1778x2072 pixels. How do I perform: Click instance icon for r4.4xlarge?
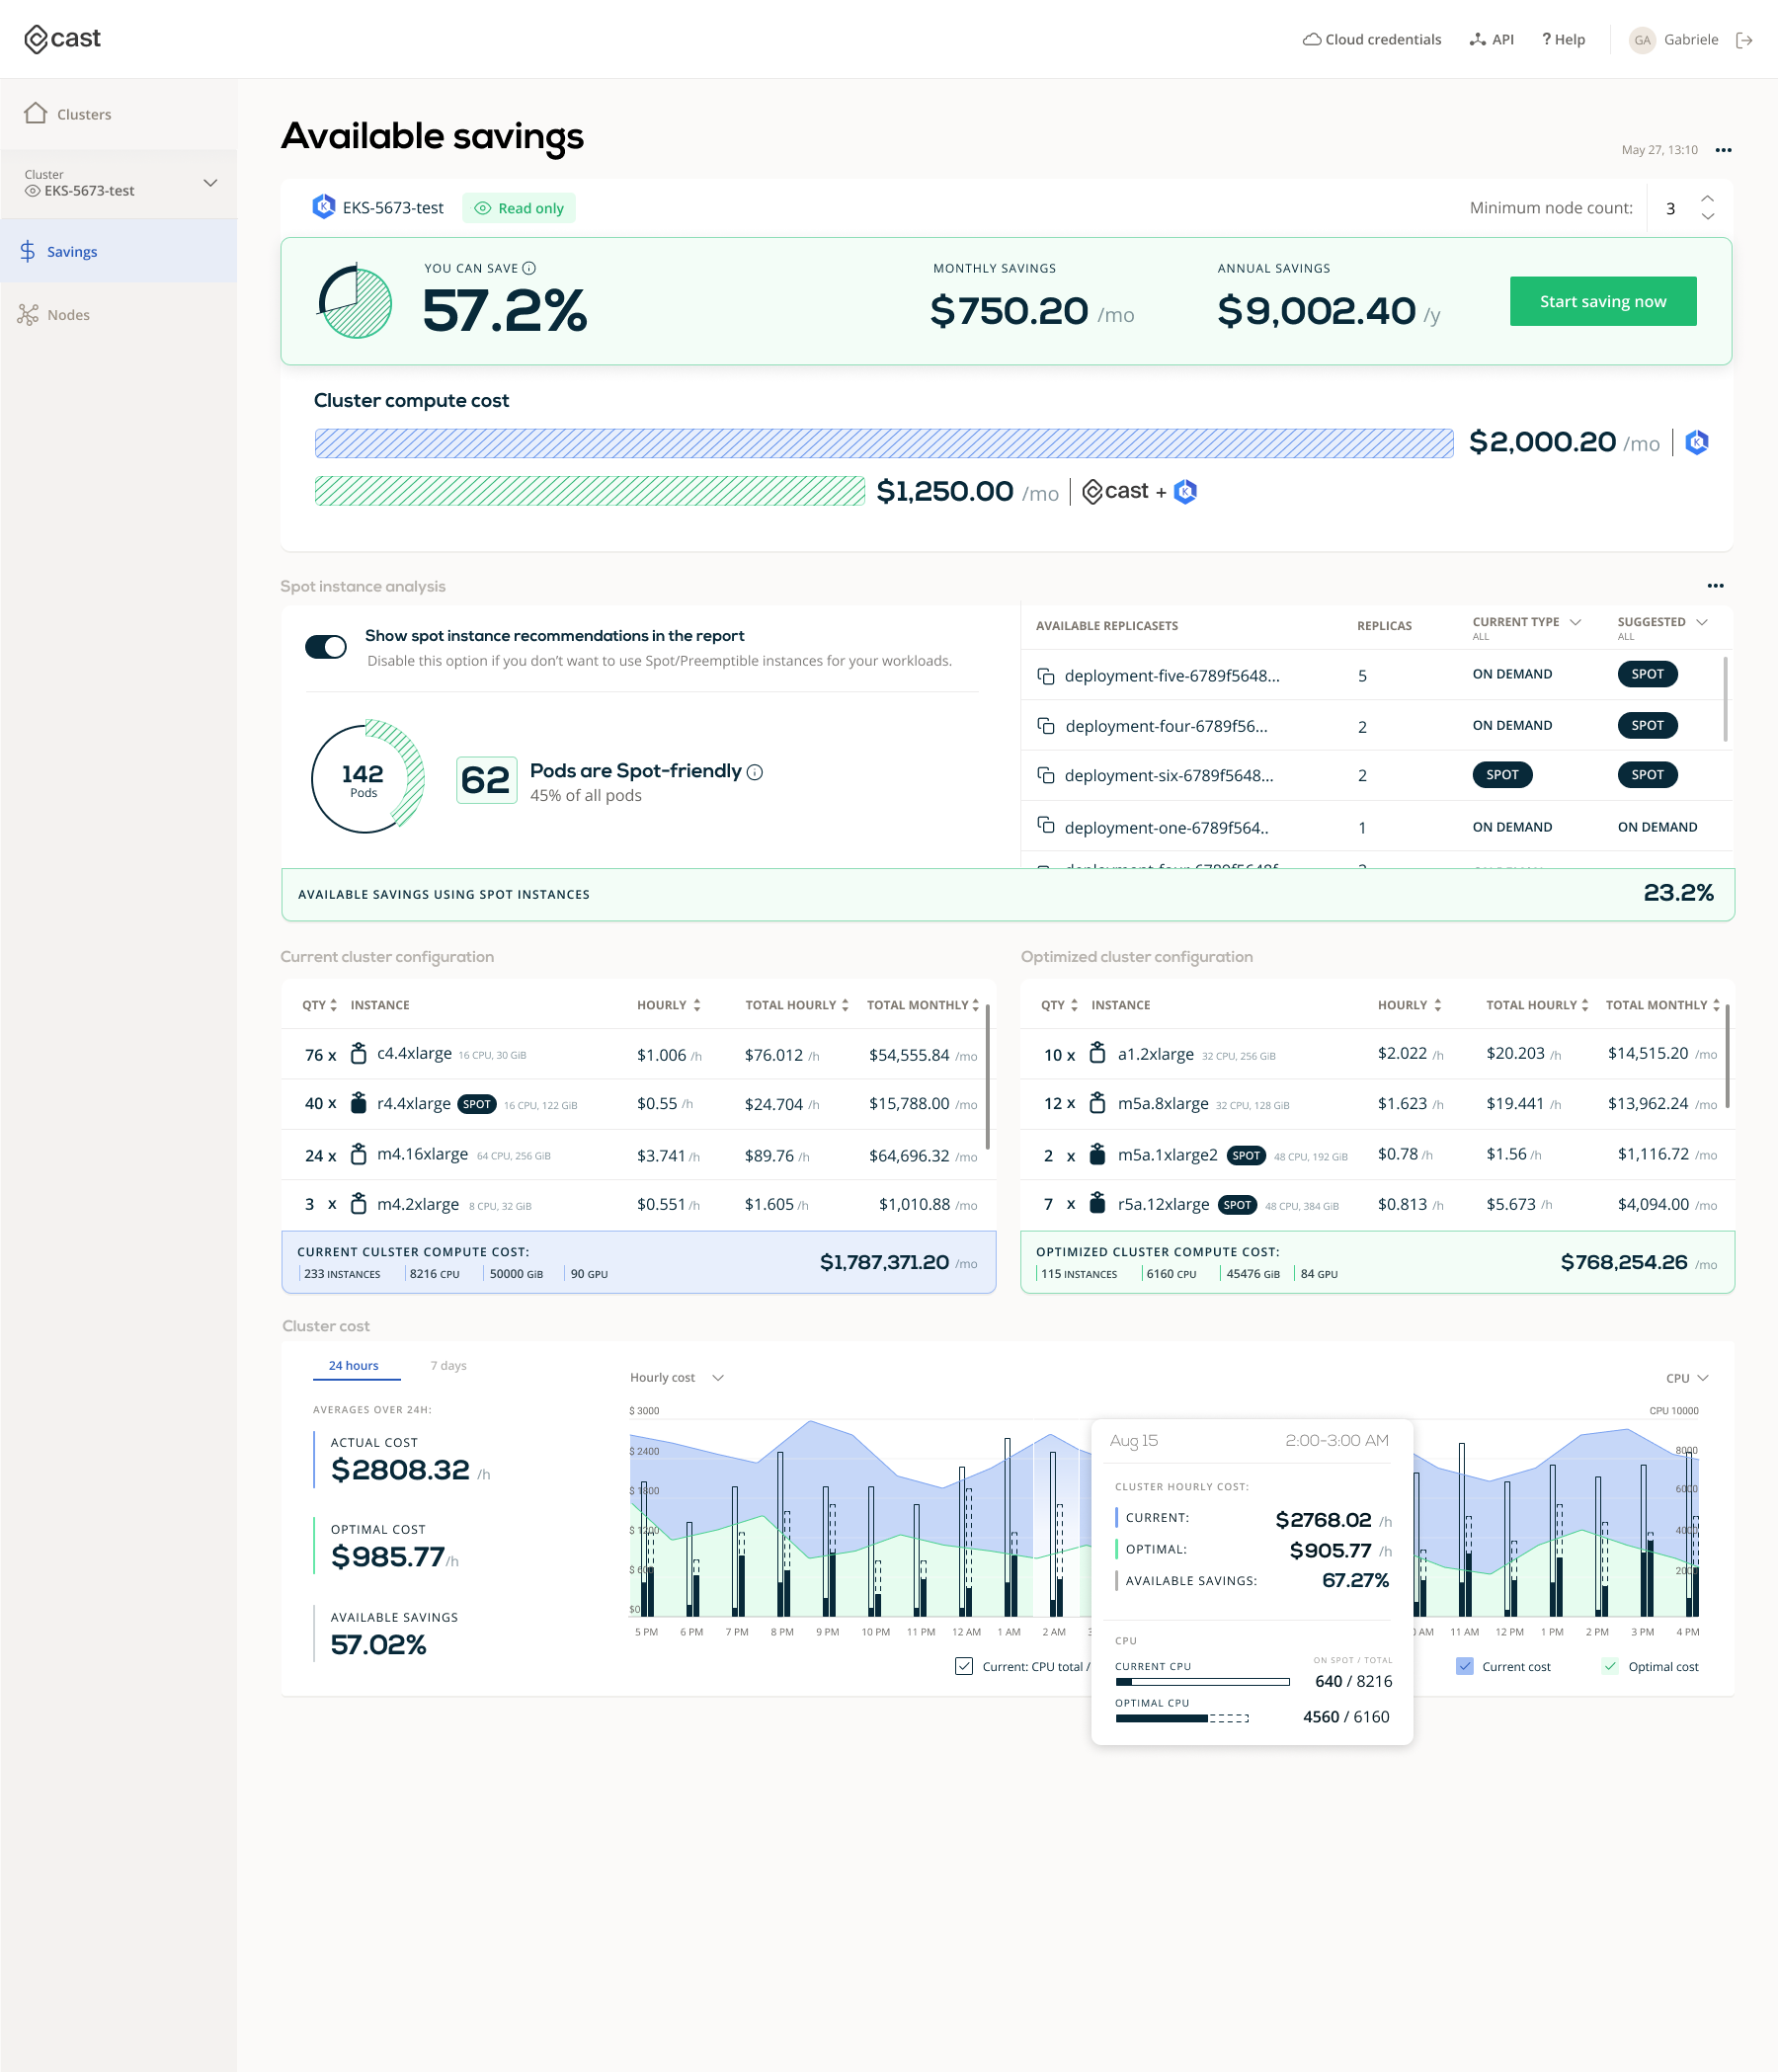pos(358,1103)
